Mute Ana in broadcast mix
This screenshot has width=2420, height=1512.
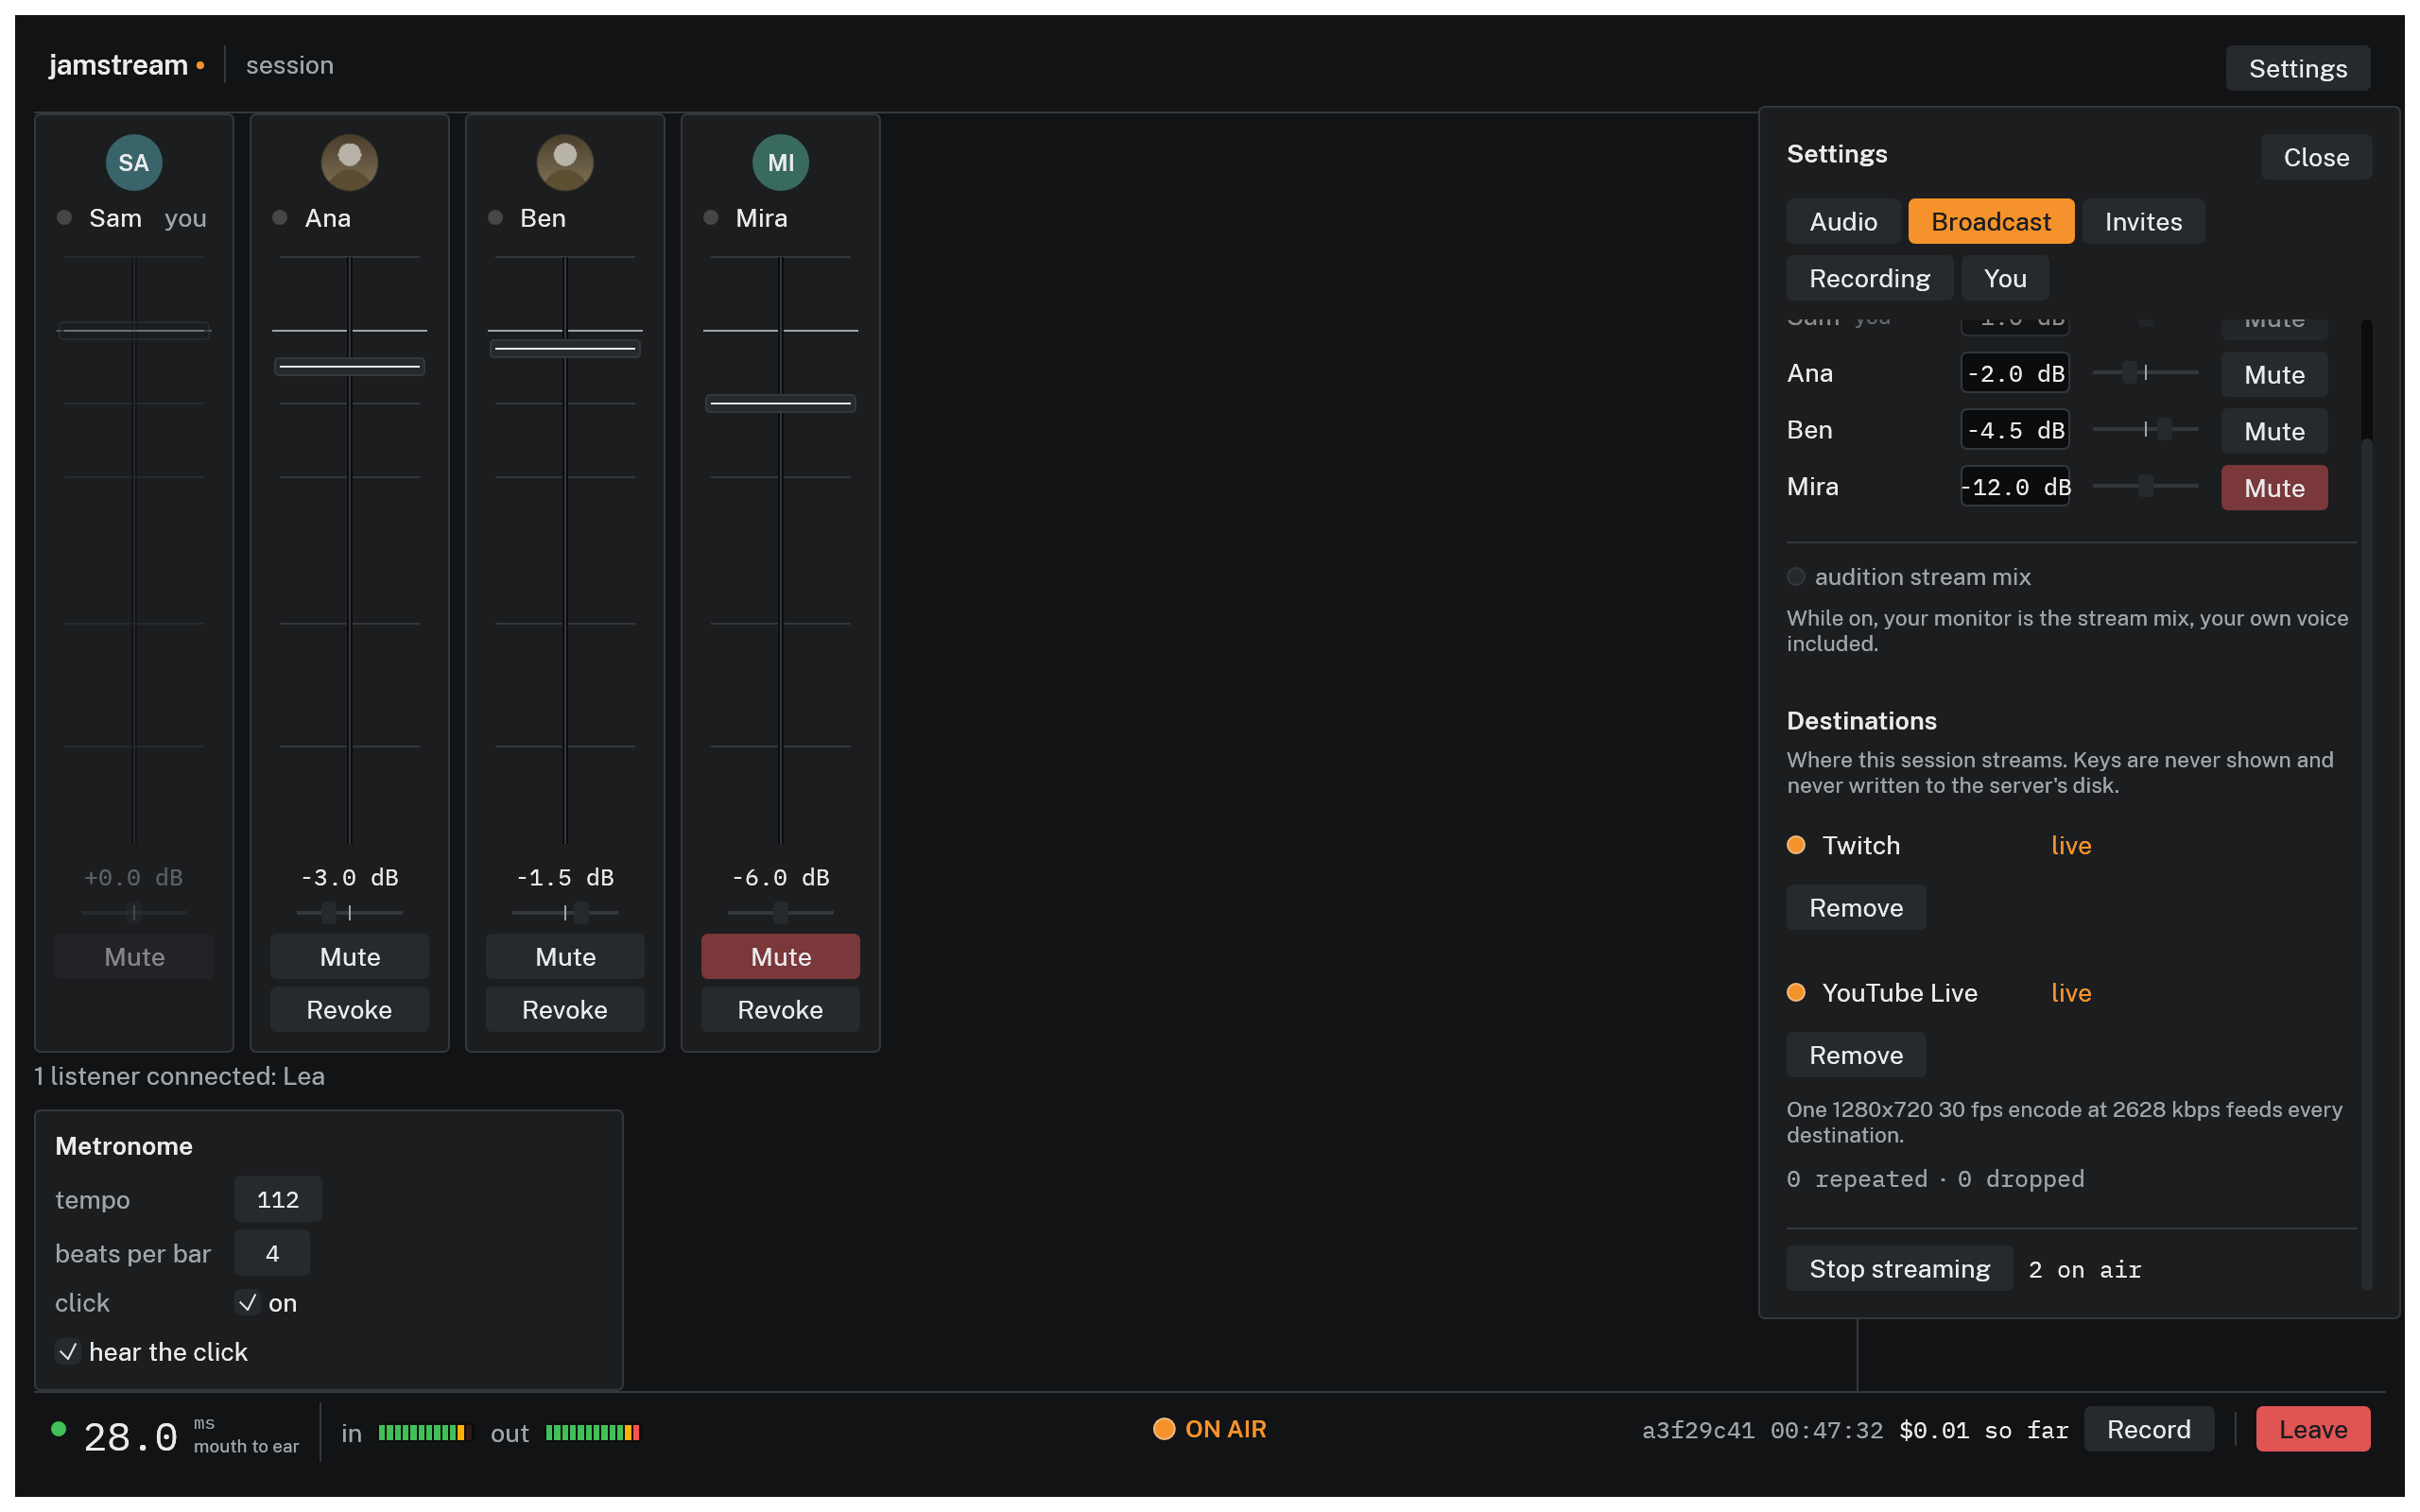click(x=2274, y=375)
